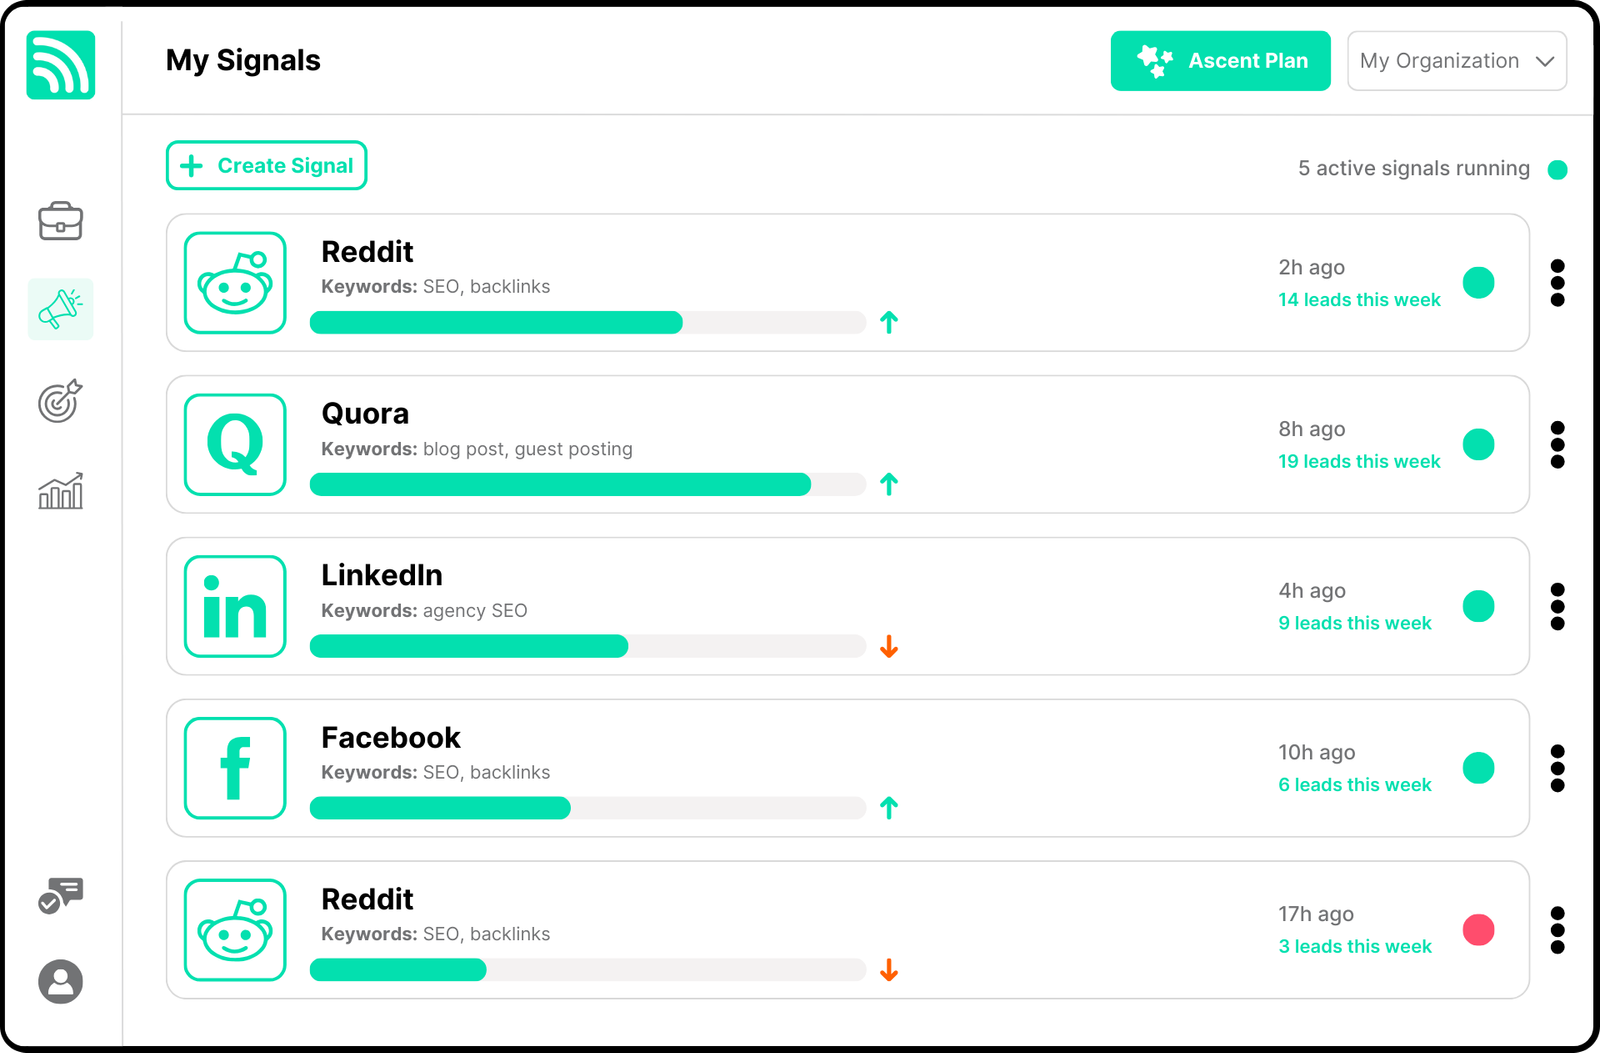Screen dimensions: 1600x1053
Task: Open three-dot menu for the LinkedIn signal
Action: [x=1557, y=607]
